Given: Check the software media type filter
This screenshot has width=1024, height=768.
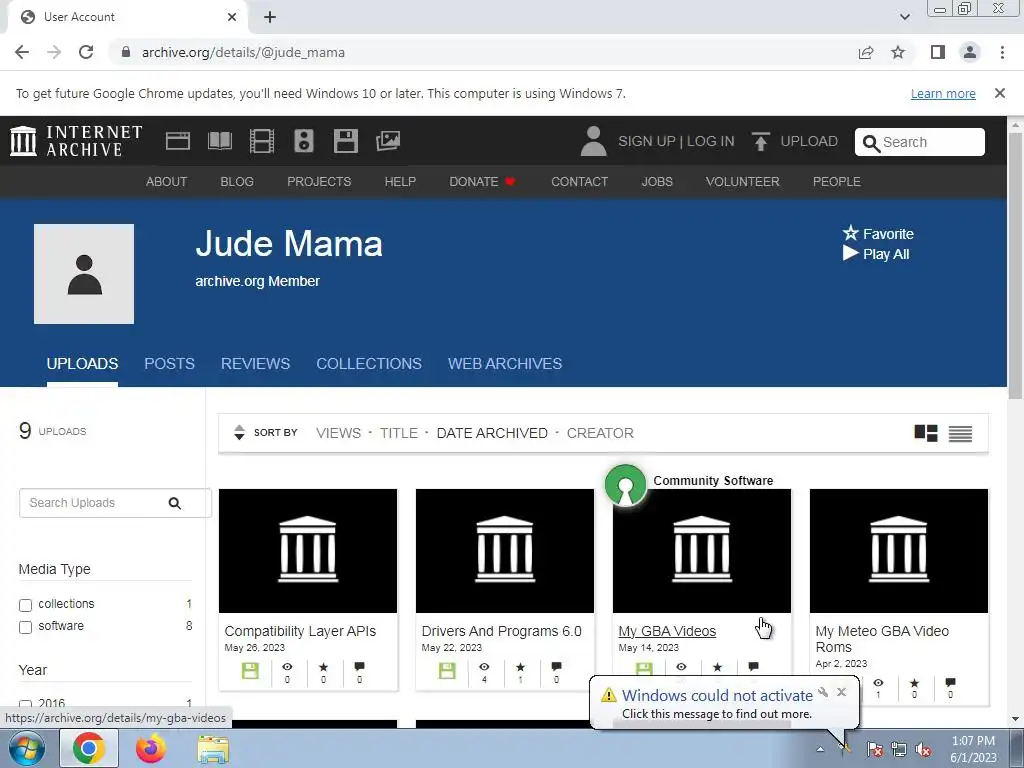Looking at the screenshot, I should (25, 627).
